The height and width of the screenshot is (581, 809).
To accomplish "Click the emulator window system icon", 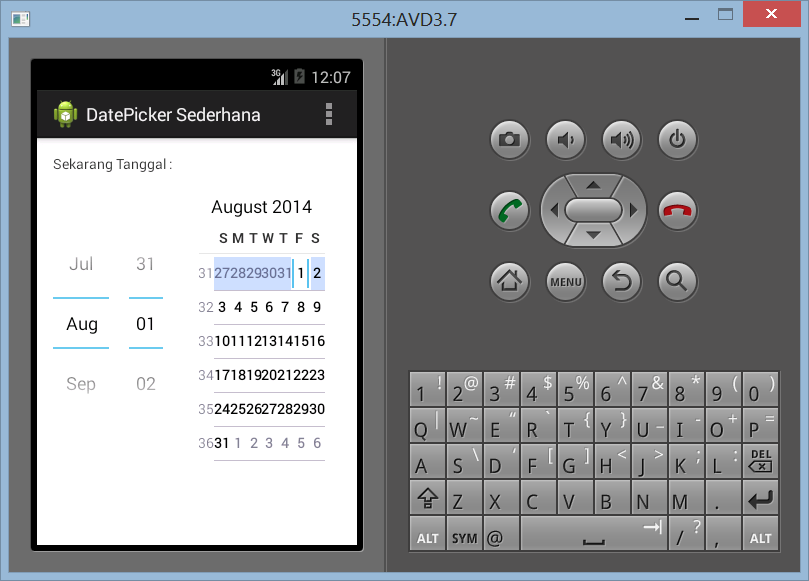I will (21, 19).
